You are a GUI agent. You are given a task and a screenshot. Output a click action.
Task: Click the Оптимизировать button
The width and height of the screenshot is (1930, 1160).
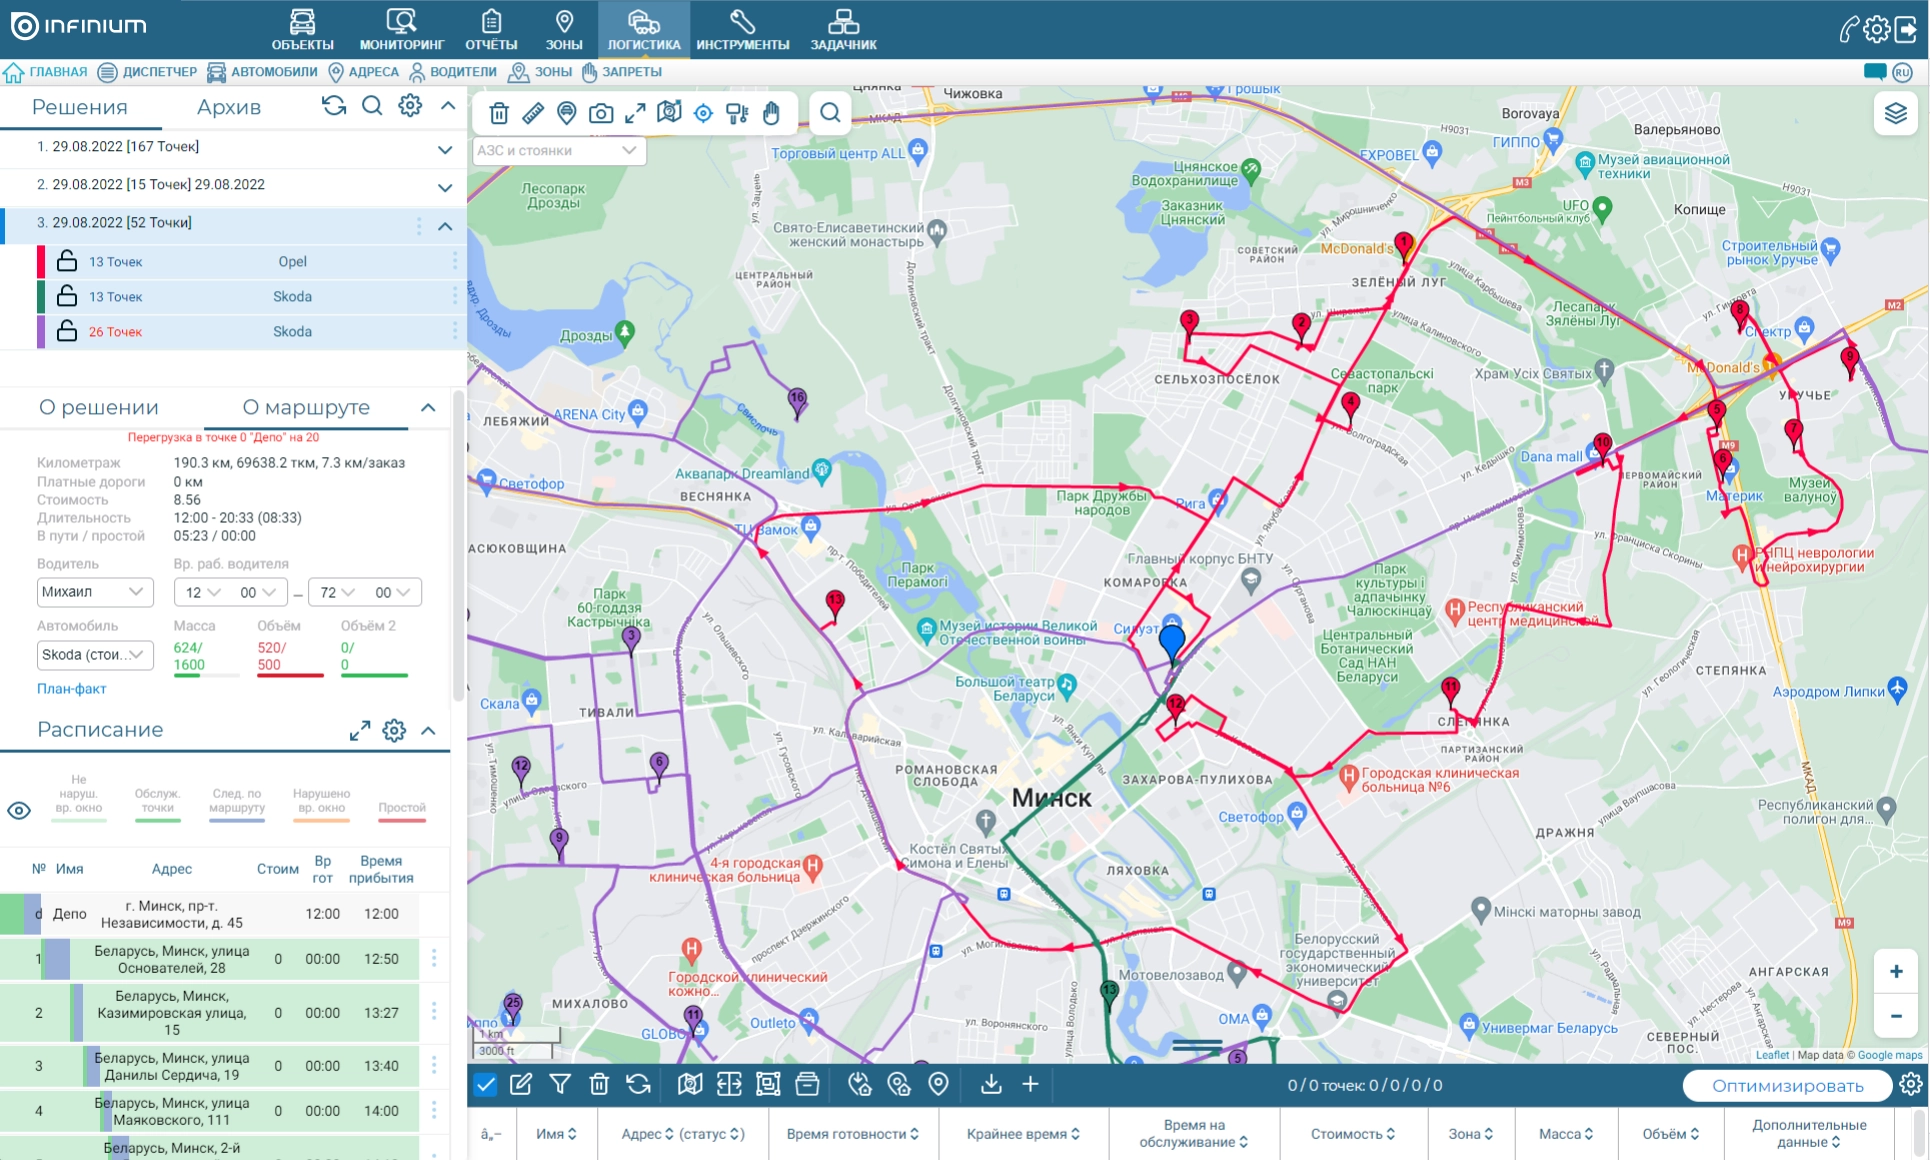(1786, 1085)
